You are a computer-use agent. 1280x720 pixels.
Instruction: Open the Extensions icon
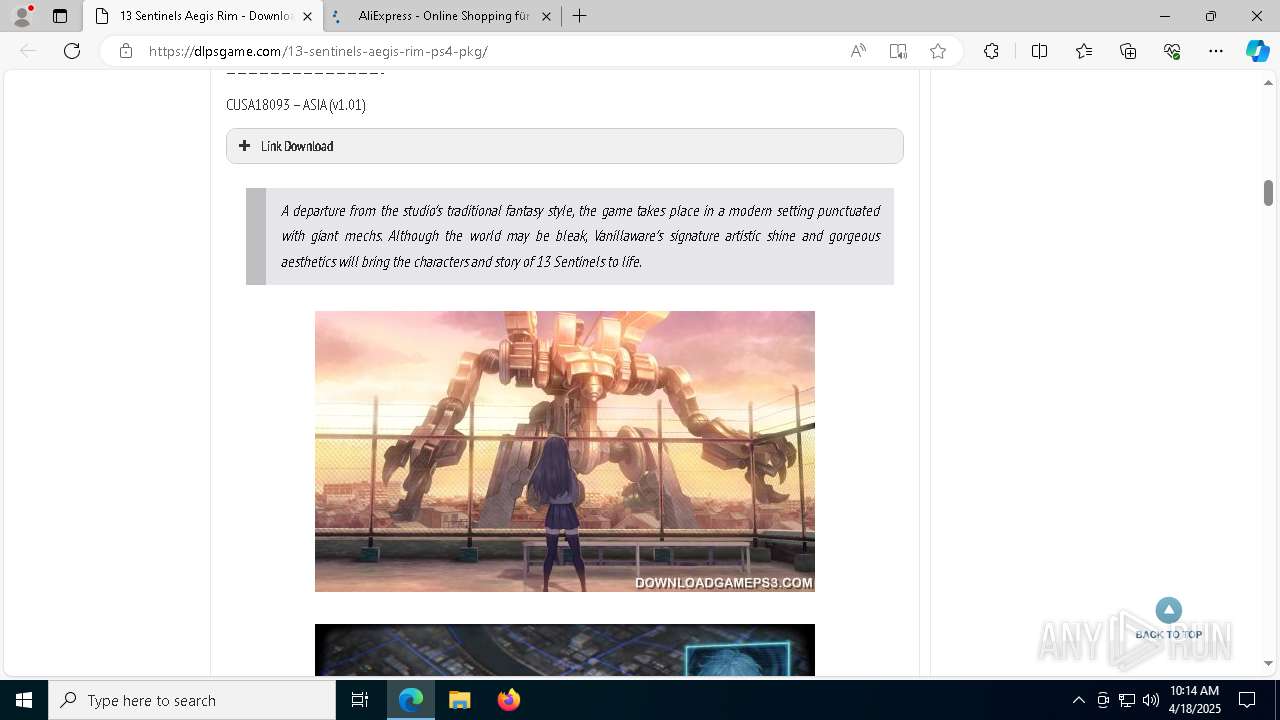[991, 51]
